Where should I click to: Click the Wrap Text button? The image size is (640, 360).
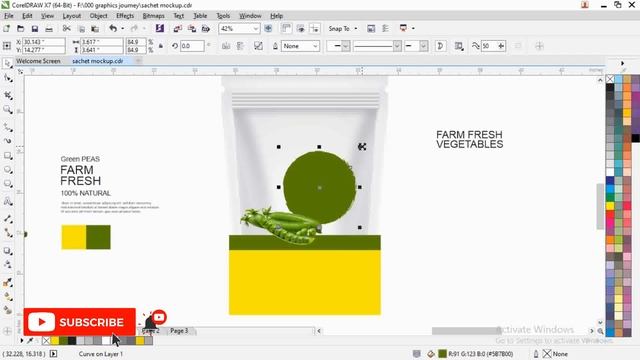tap(459, 46)
